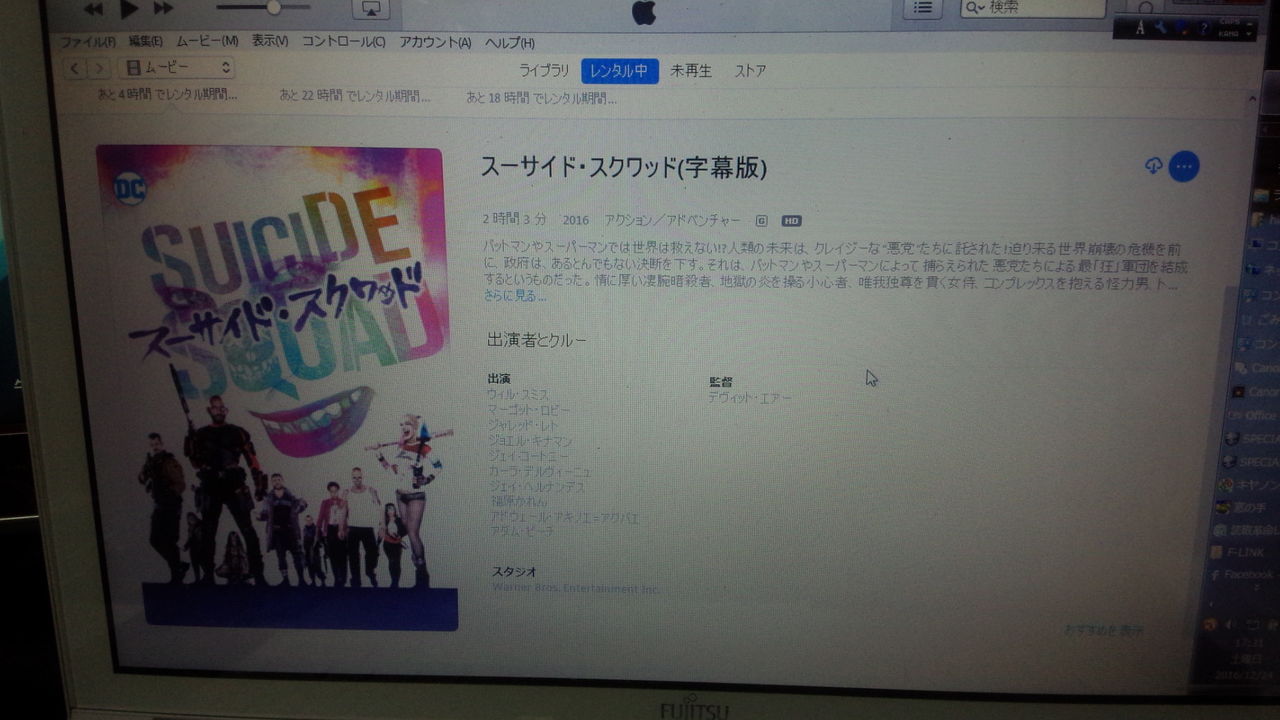Switch to the 未再生 tab
This screenshot has height=720, width=1280.
tap(691, 71)
